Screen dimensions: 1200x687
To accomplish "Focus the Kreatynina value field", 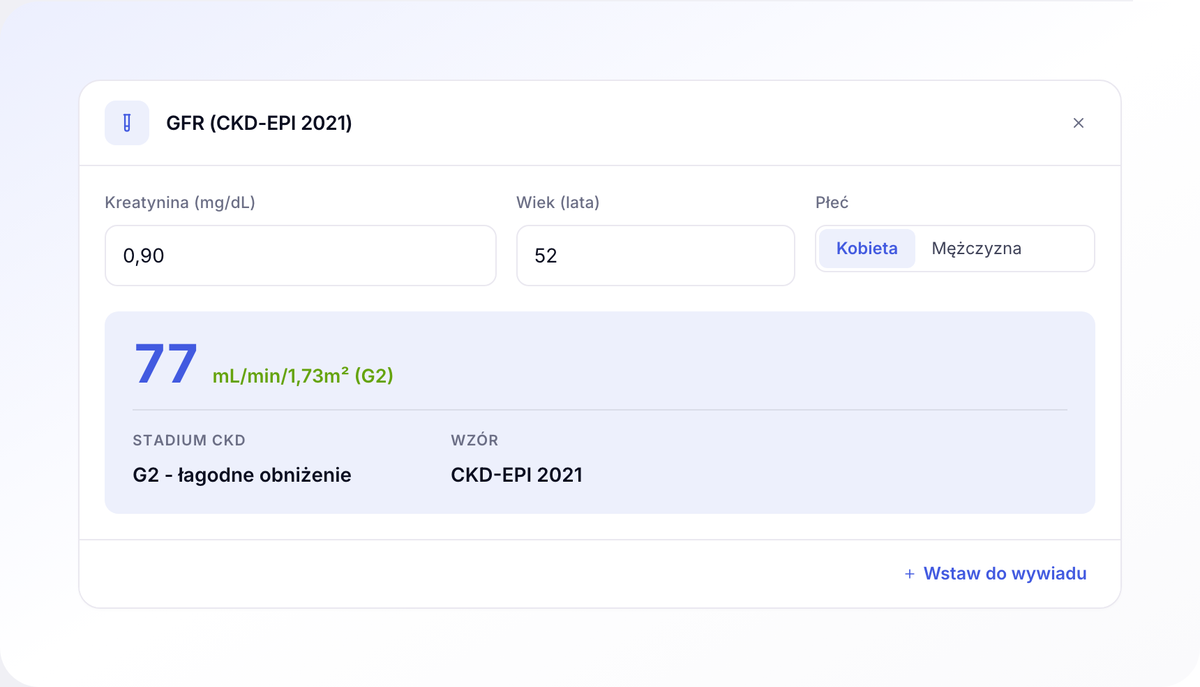I will pyautogui.click(x=300, y=255).
